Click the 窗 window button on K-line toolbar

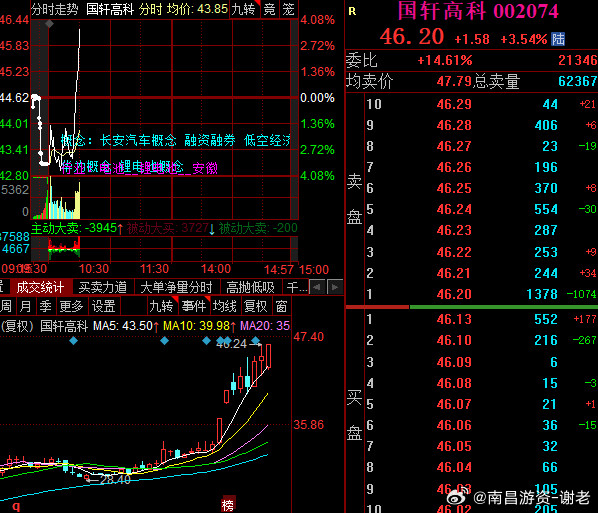281,306
